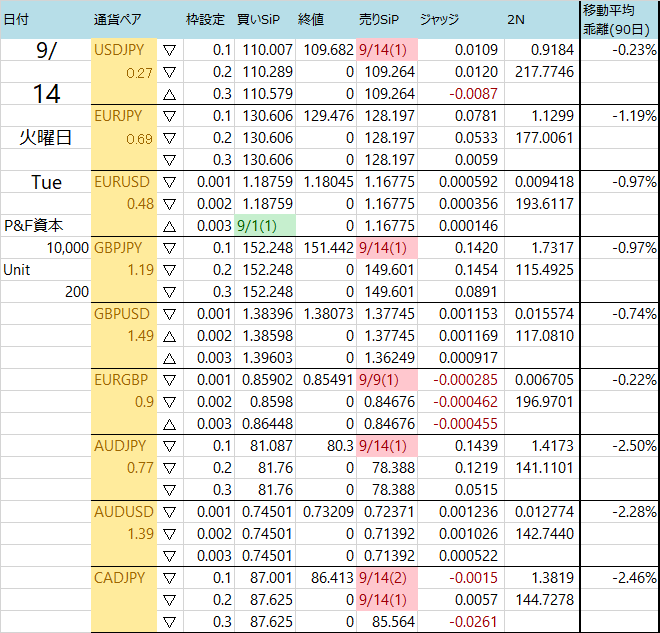Select the red judge value -0.0261

(474, 622)
